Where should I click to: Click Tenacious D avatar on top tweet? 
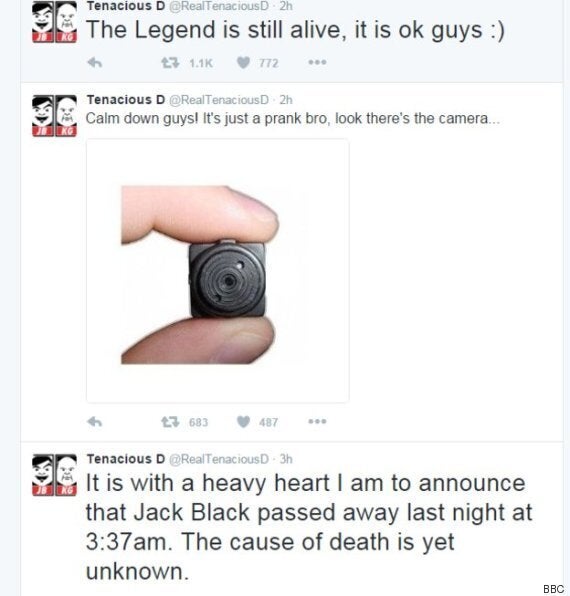click(x=54, y=21)
